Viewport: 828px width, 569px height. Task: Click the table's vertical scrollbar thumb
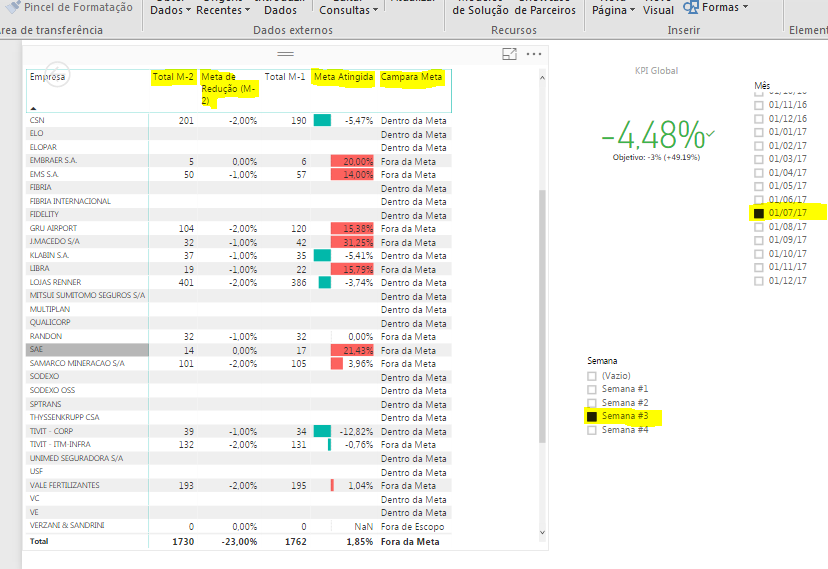click(542, 316)
